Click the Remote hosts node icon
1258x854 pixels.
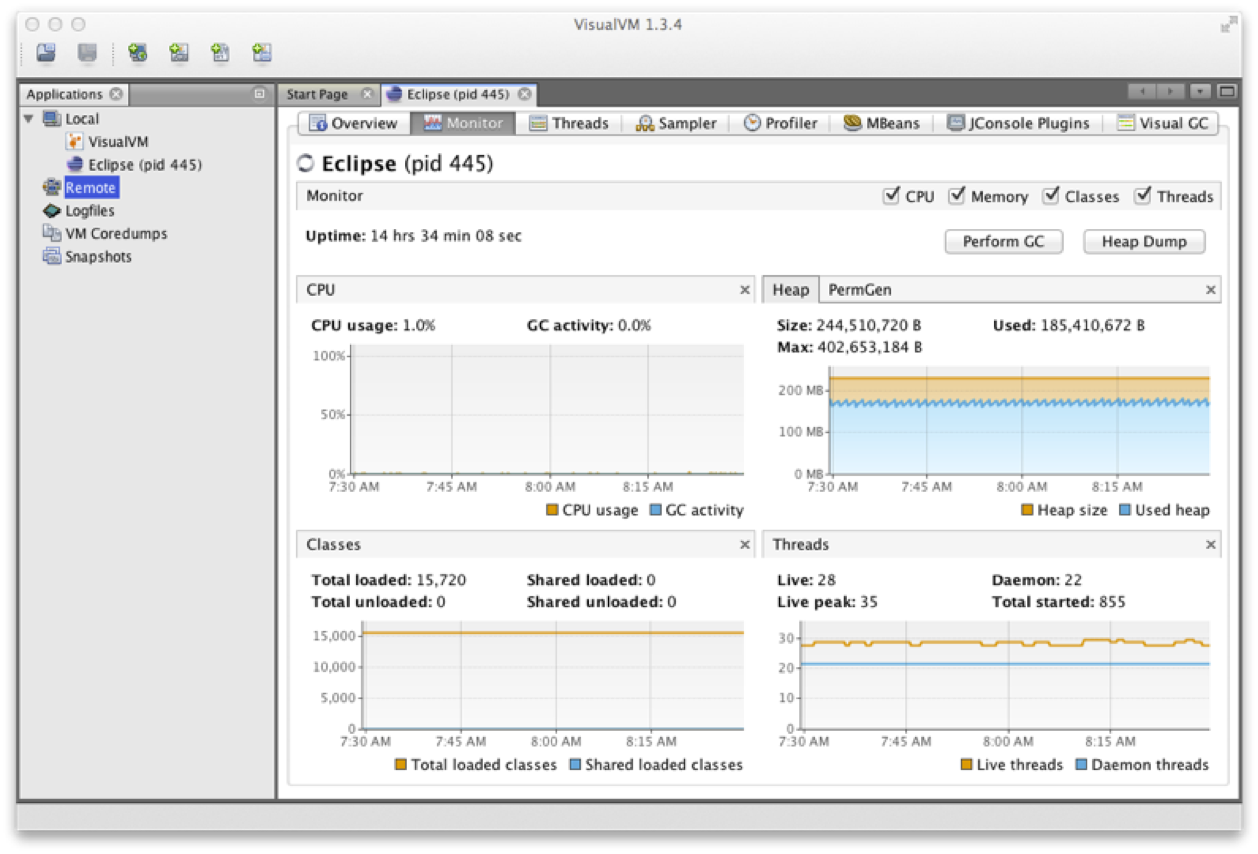[x=51, y=188]
